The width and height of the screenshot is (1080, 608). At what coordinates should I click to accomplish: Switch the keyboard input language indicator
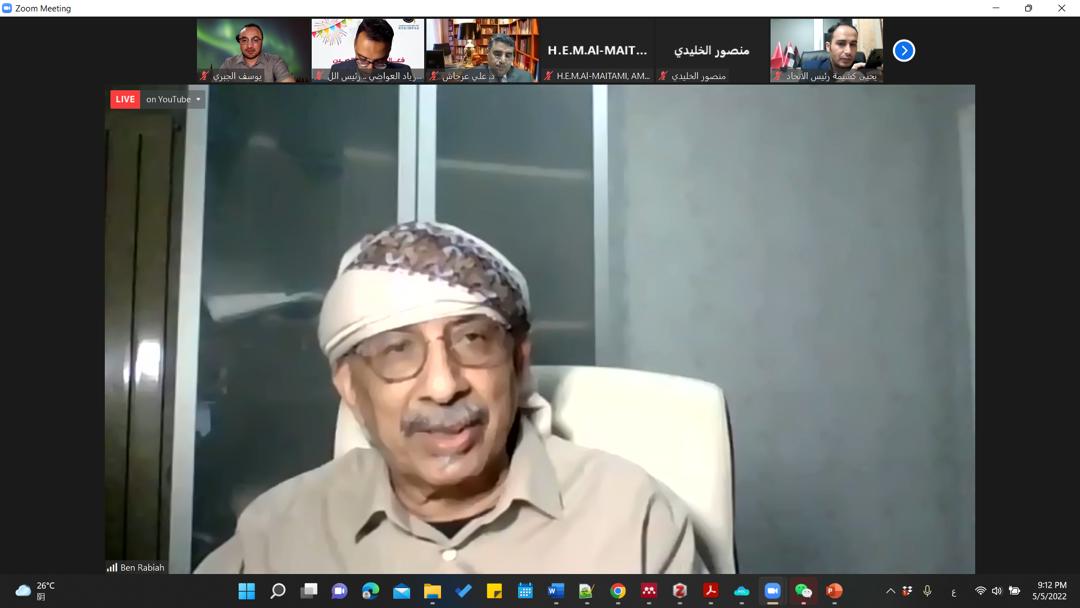point(953,591)
